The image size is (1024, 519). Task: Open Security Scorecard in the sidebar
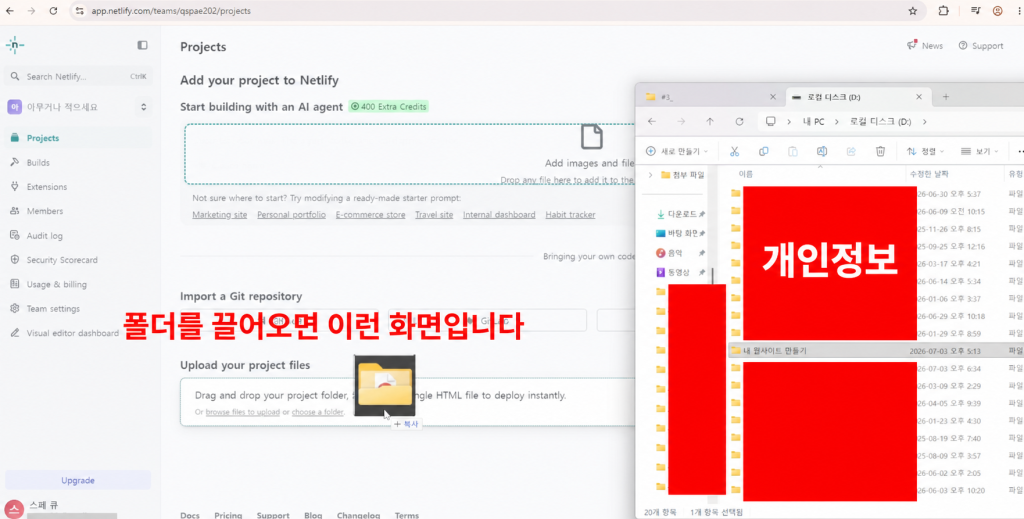coord(78,260)
